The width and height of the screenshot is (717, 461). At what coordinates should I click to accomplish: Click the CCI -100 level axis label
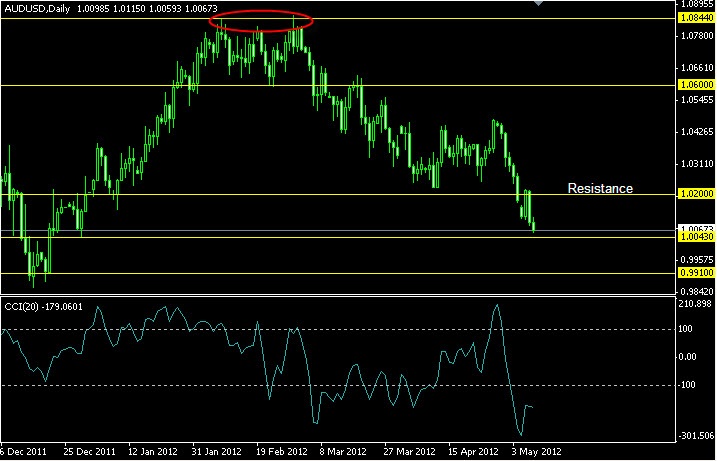pyautogui.click(x=690, y=385)
